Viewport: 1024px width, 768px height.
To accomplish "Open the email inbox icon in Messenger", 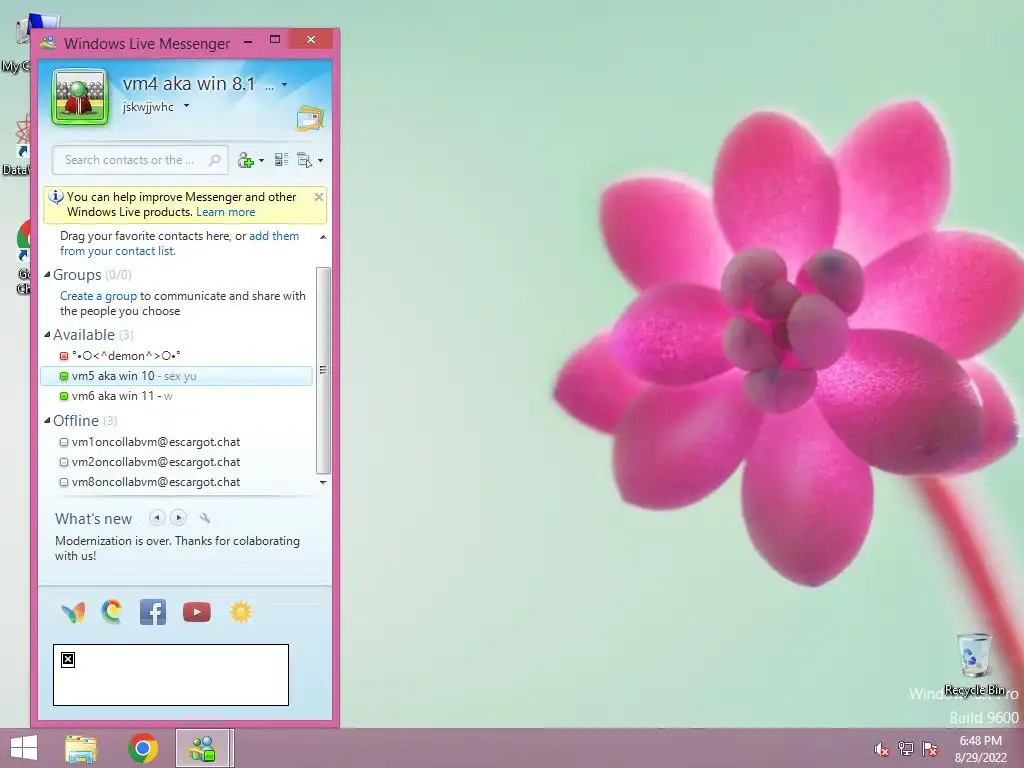I will point(310,119).
